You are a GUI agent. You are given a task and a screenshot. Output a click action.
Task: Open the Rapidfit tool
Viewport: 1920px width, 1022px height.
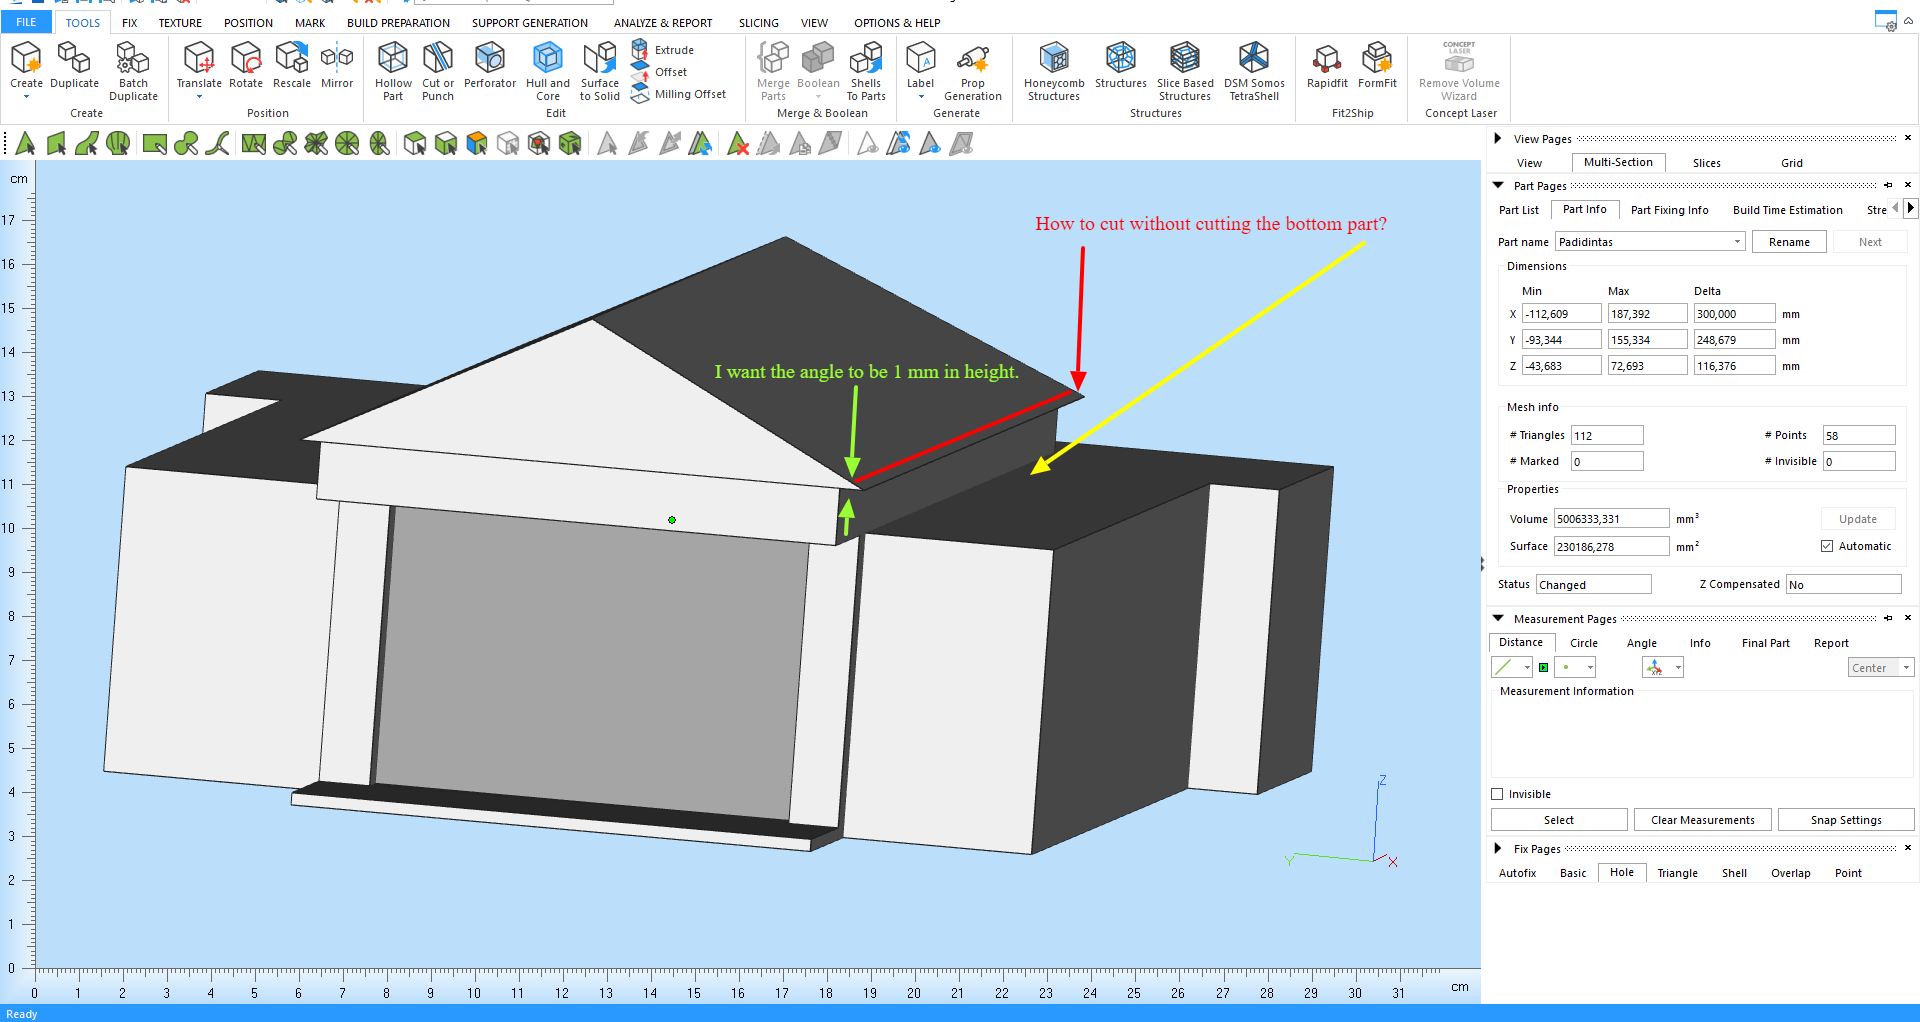coord(1327,66)
